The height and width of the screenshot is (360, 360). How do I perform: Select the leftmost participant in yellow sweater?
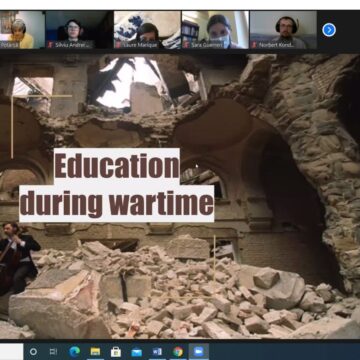click(x=22, y=30)
